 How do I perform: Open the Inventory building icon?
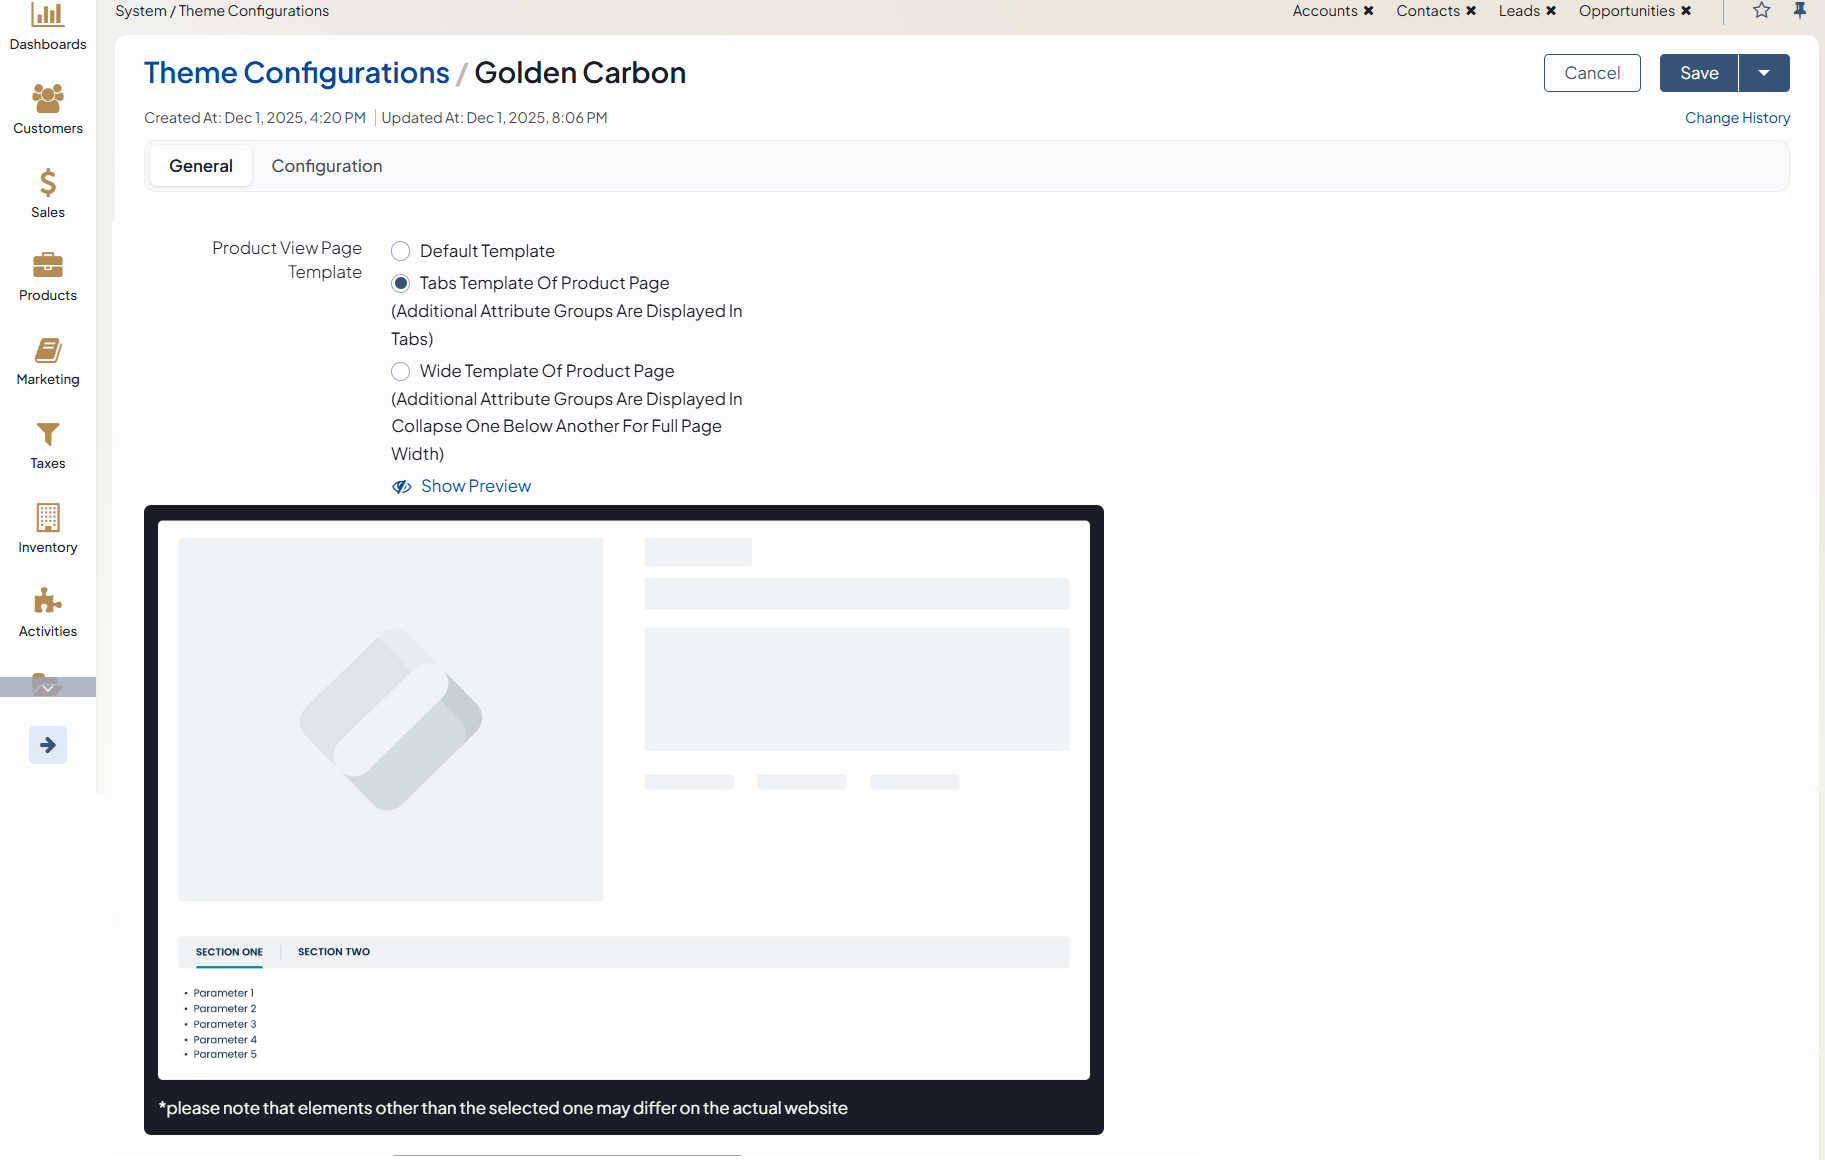[47, 517]
